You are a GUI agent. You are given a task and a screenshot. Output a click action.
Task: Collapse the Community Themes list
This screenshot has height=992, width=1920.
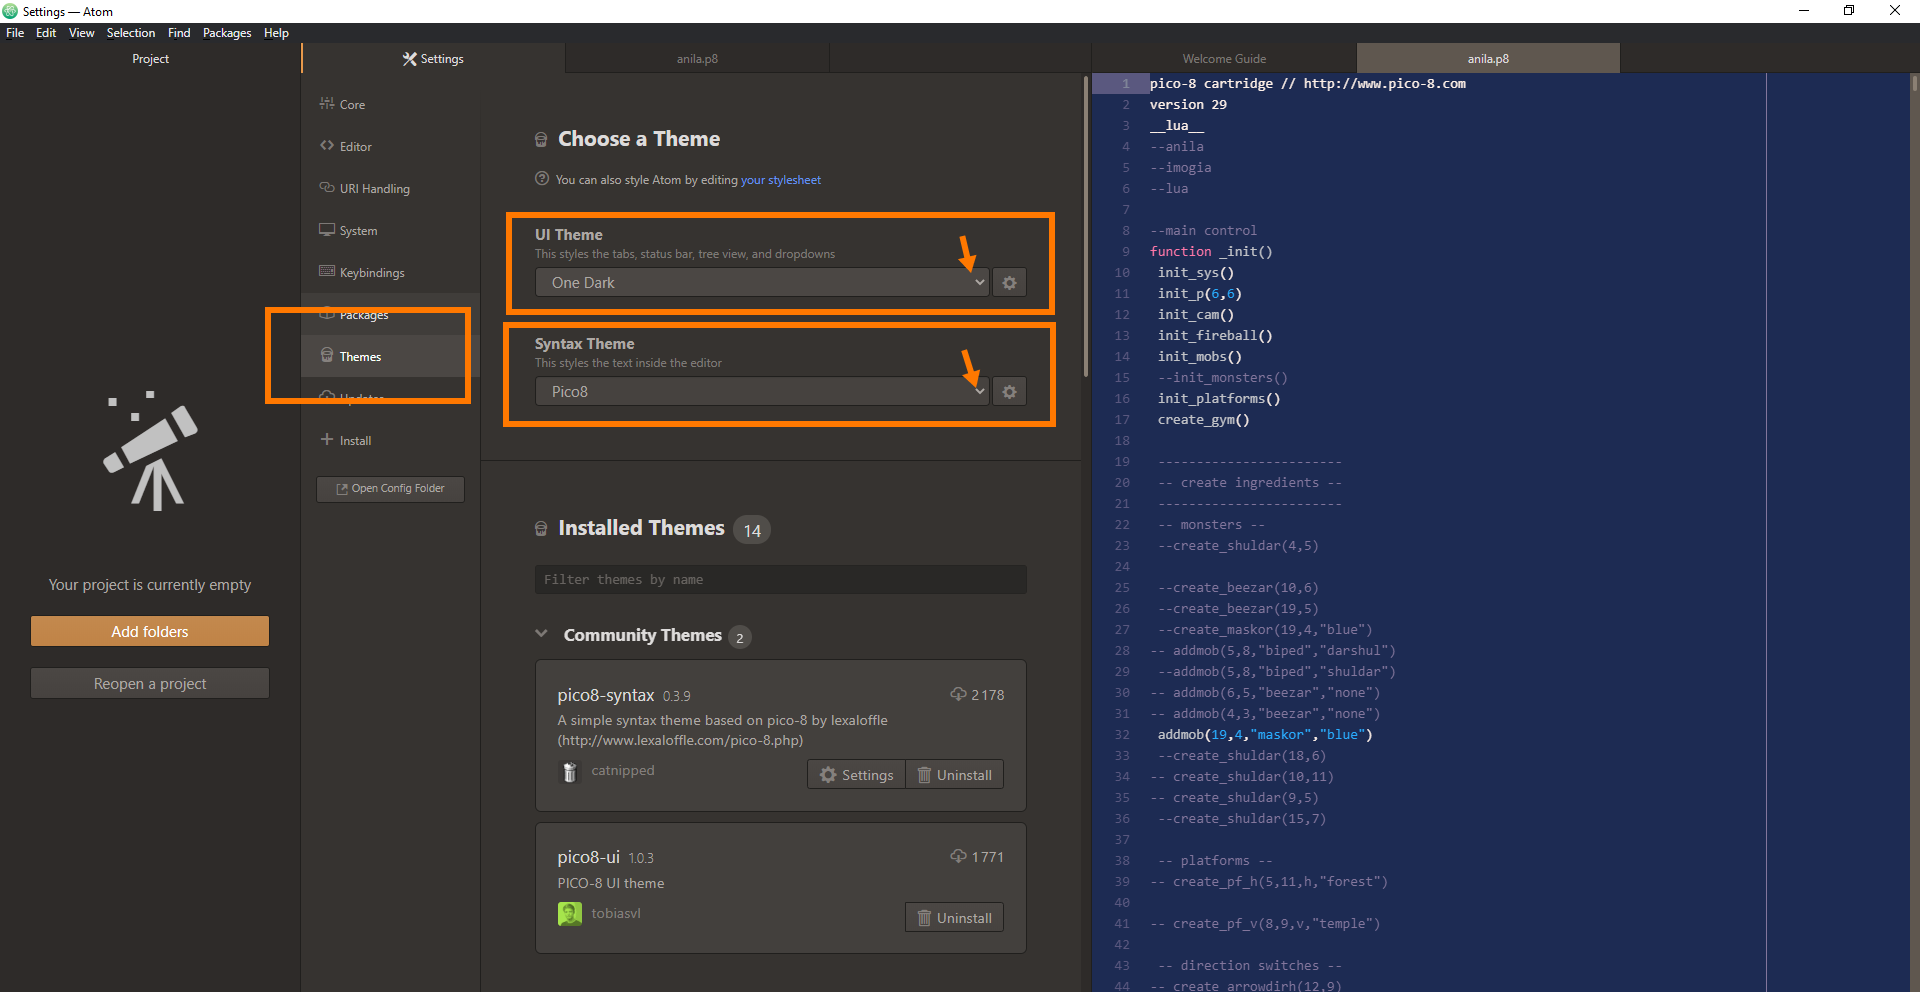click(541, 634)
